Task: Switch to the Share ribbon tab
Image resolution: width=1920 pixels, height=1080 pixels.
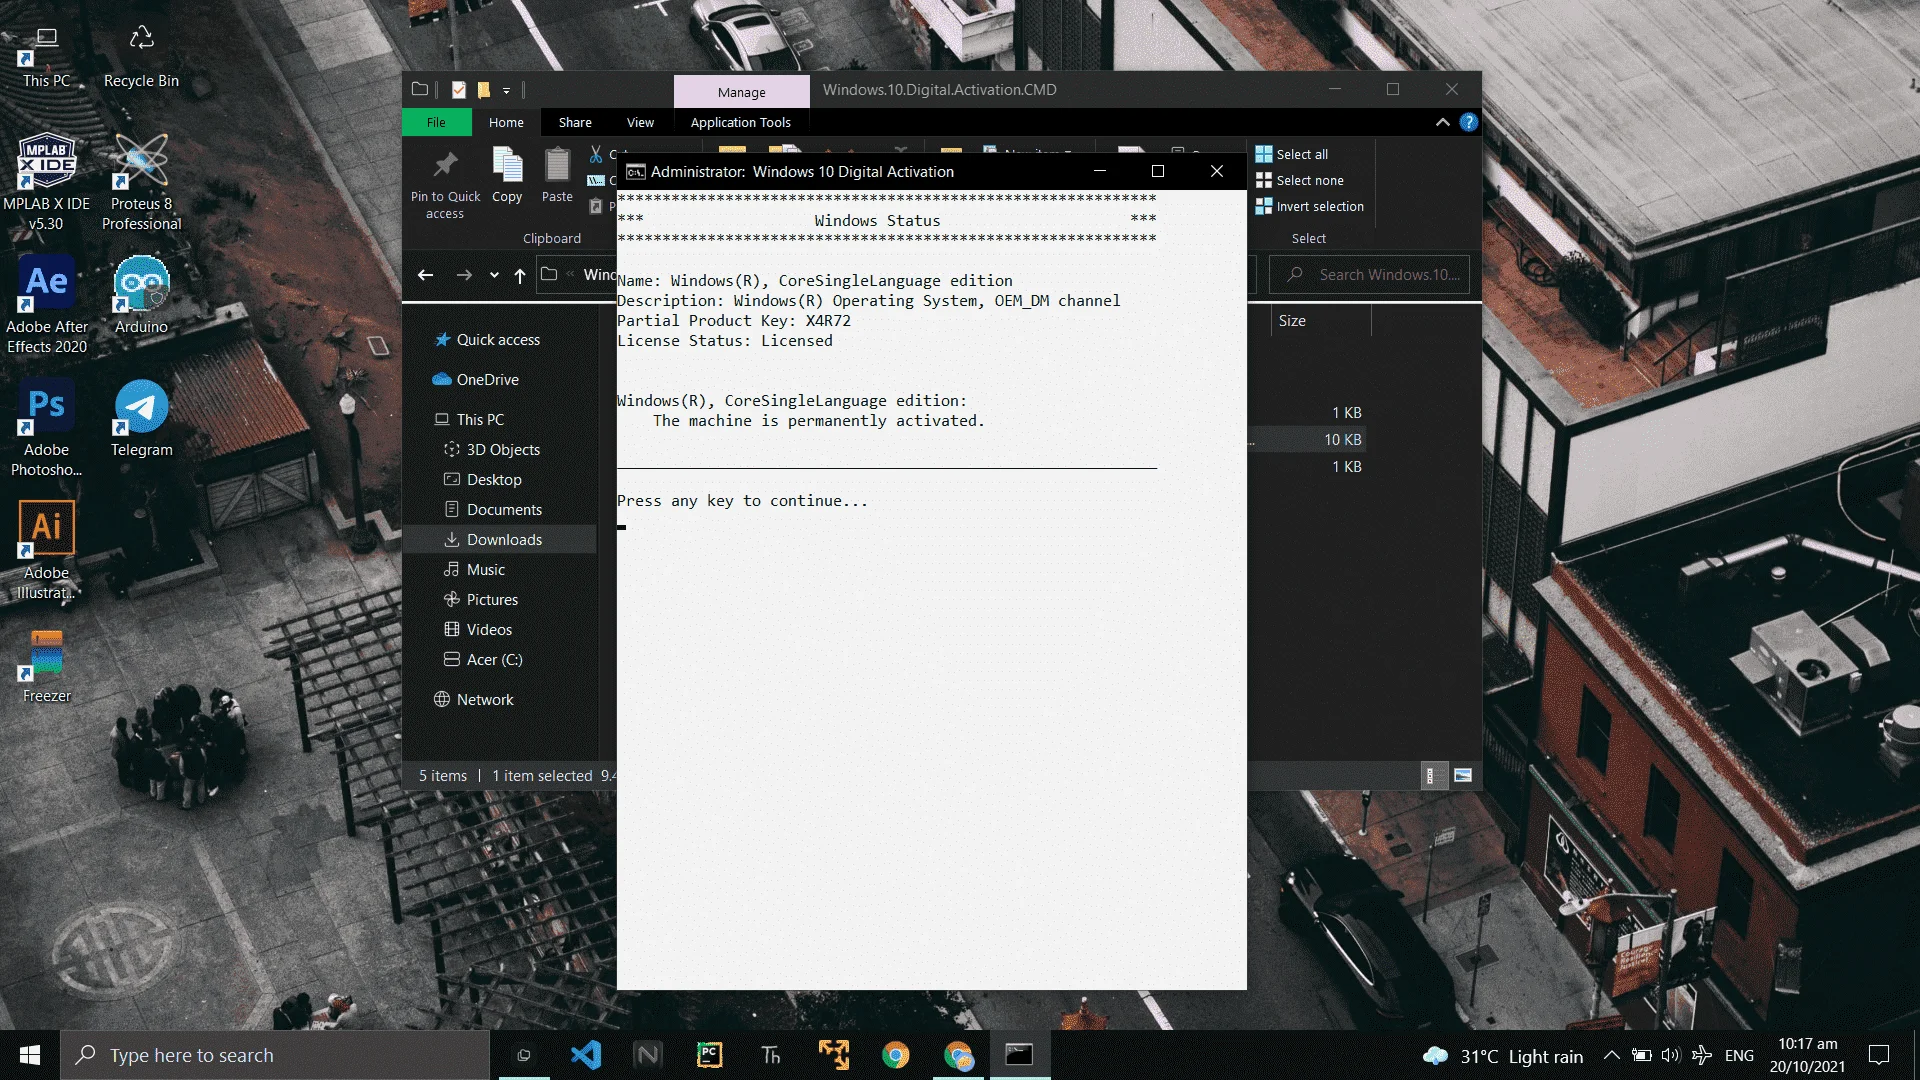Action: tap(575, 122)
